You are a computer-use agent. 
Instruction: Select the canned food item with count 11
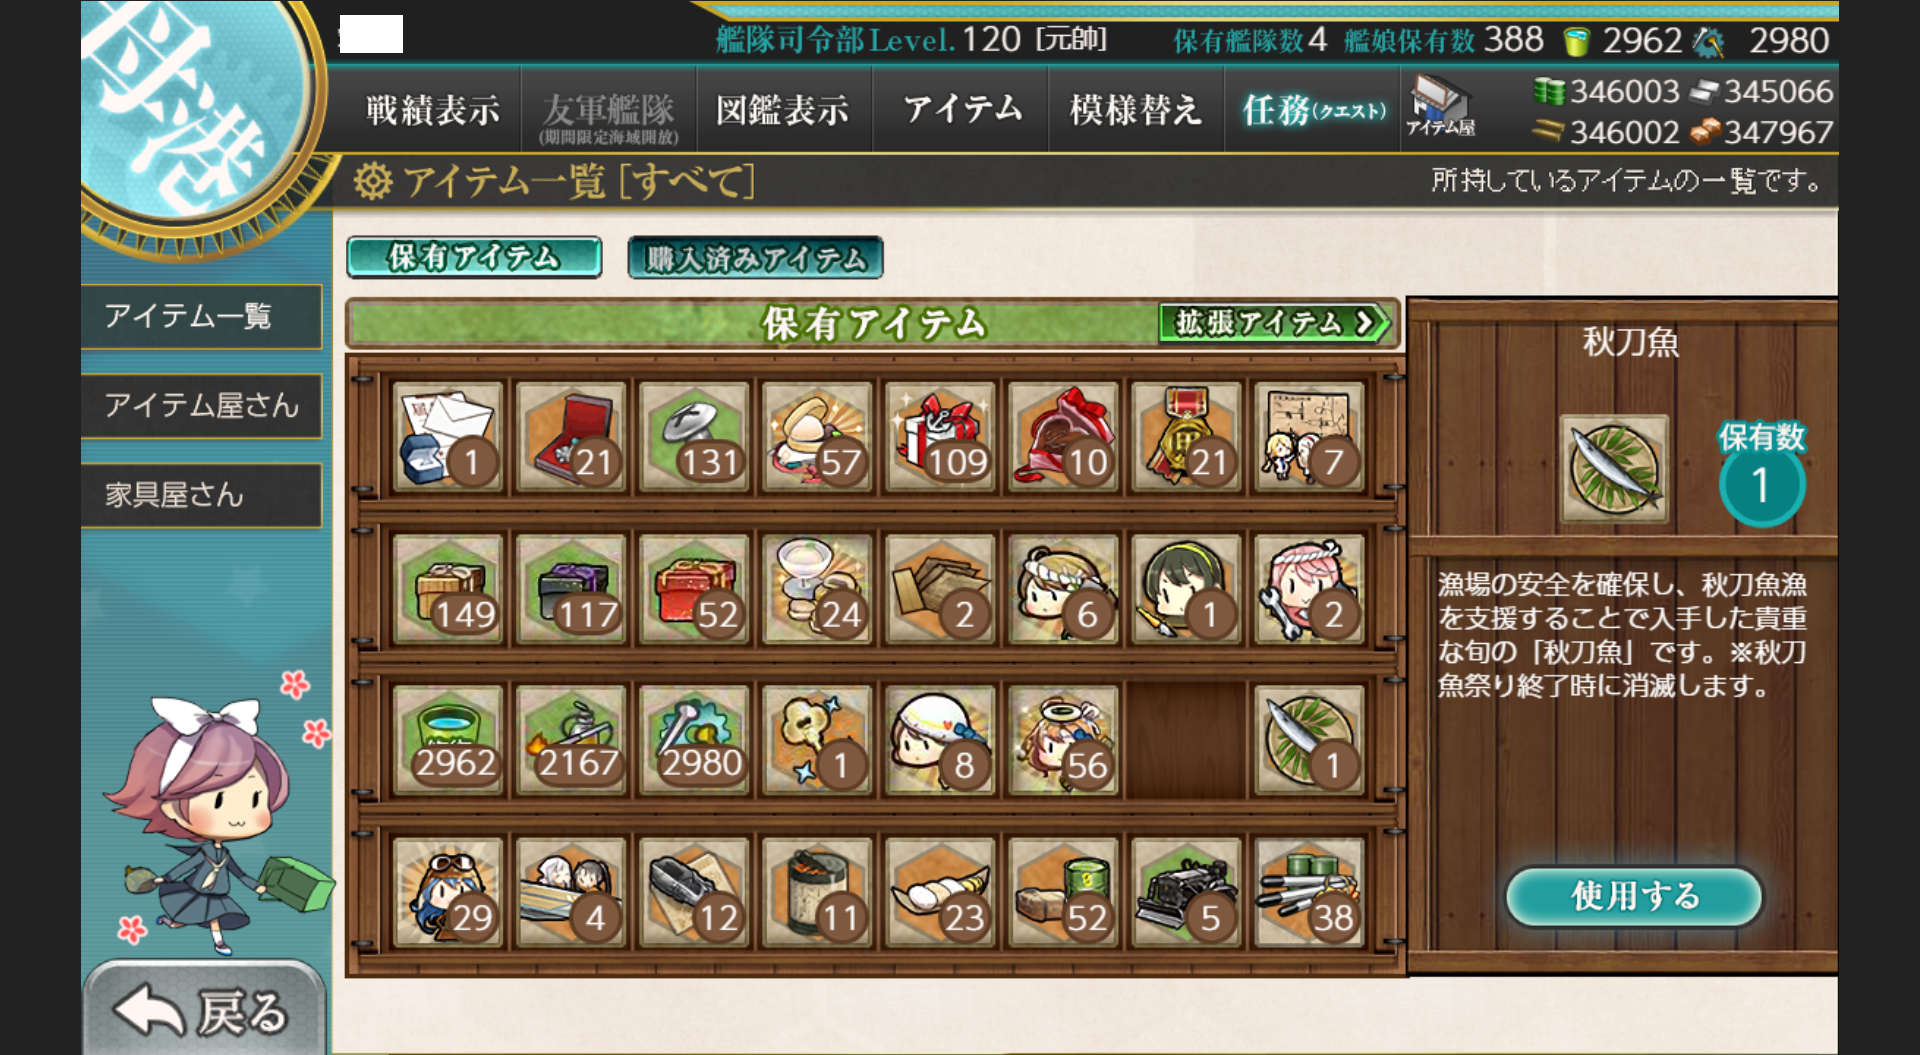tap(817, 893)
